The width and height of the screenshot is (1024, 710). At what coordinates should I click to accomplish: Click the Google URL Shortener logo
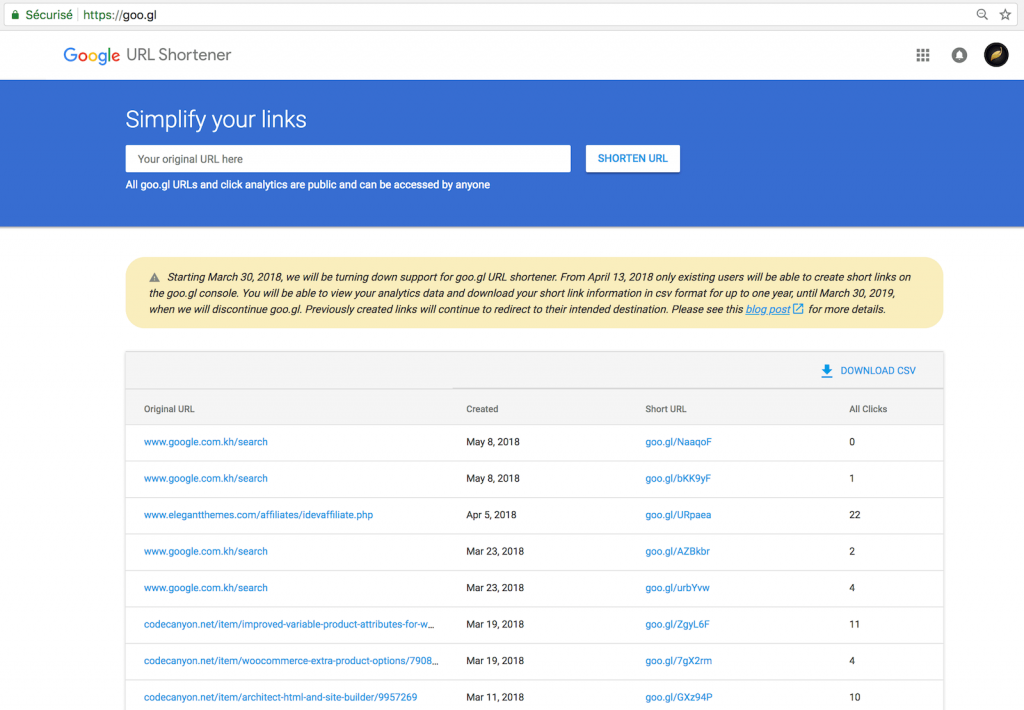[146, 55]
